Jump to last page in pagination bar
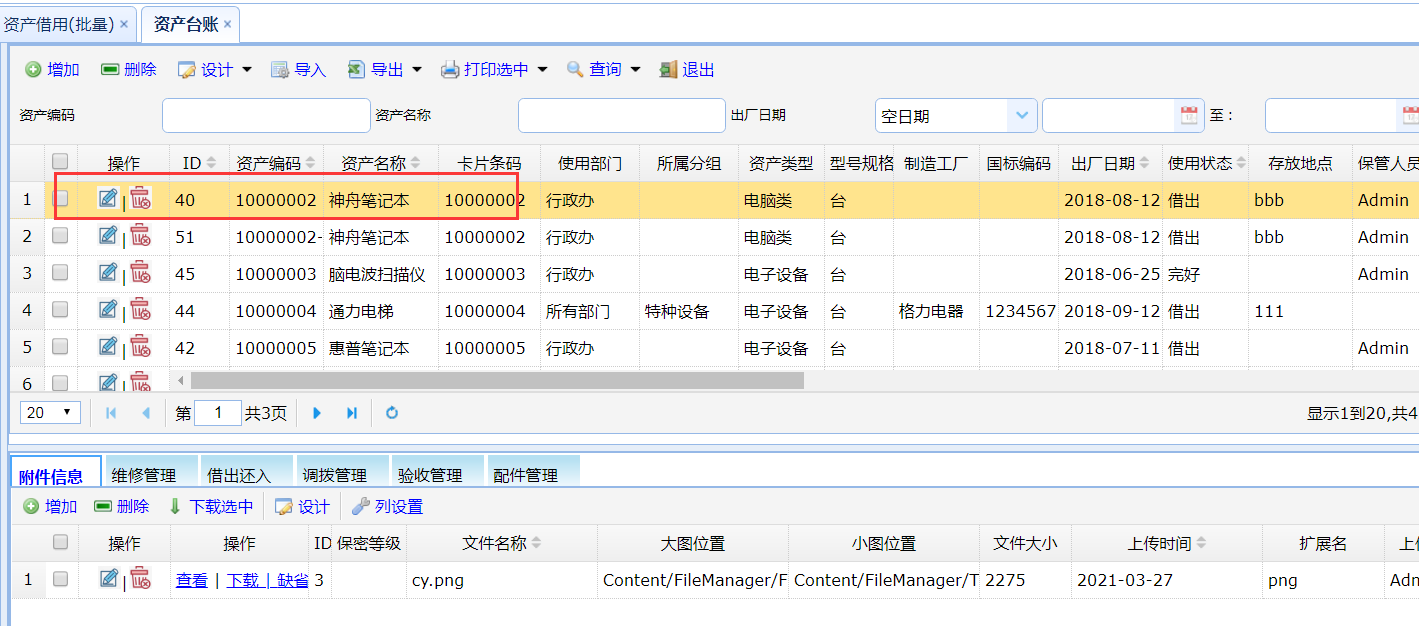The height and width of the screenshot is (626, 1419). [352, 412]
